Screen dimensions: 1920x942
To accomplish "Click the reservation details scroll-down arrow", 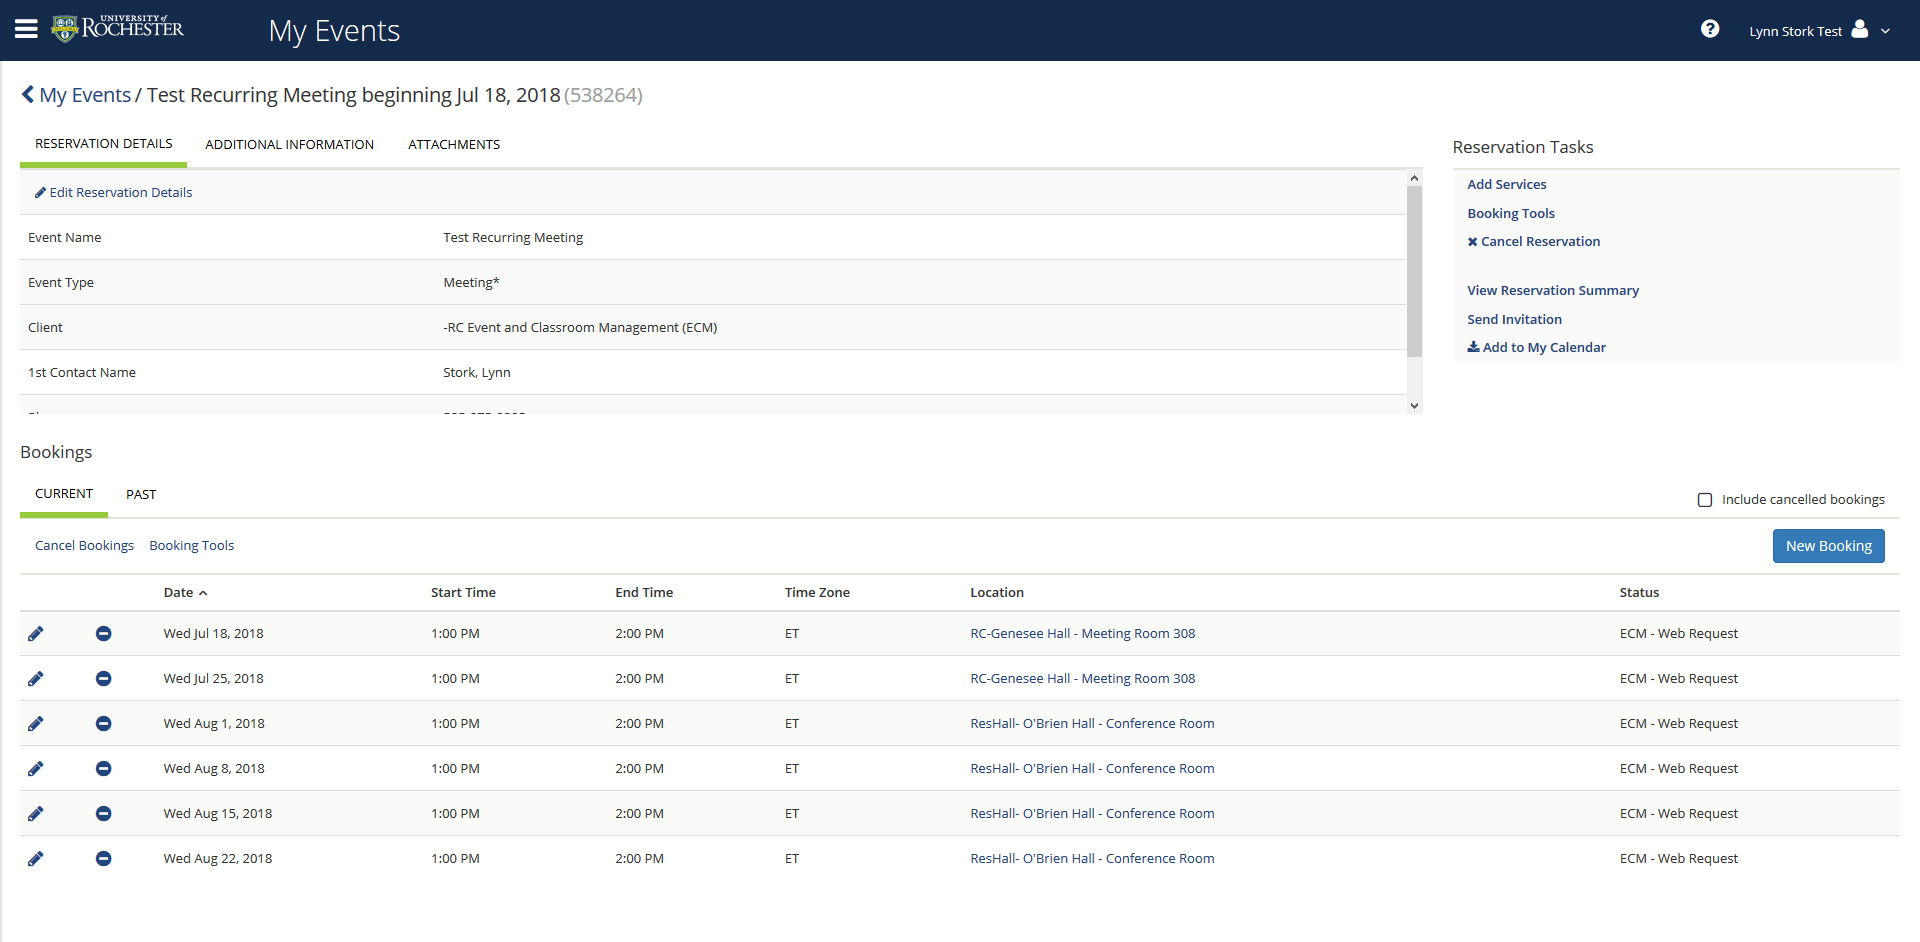I will 1414,405.
